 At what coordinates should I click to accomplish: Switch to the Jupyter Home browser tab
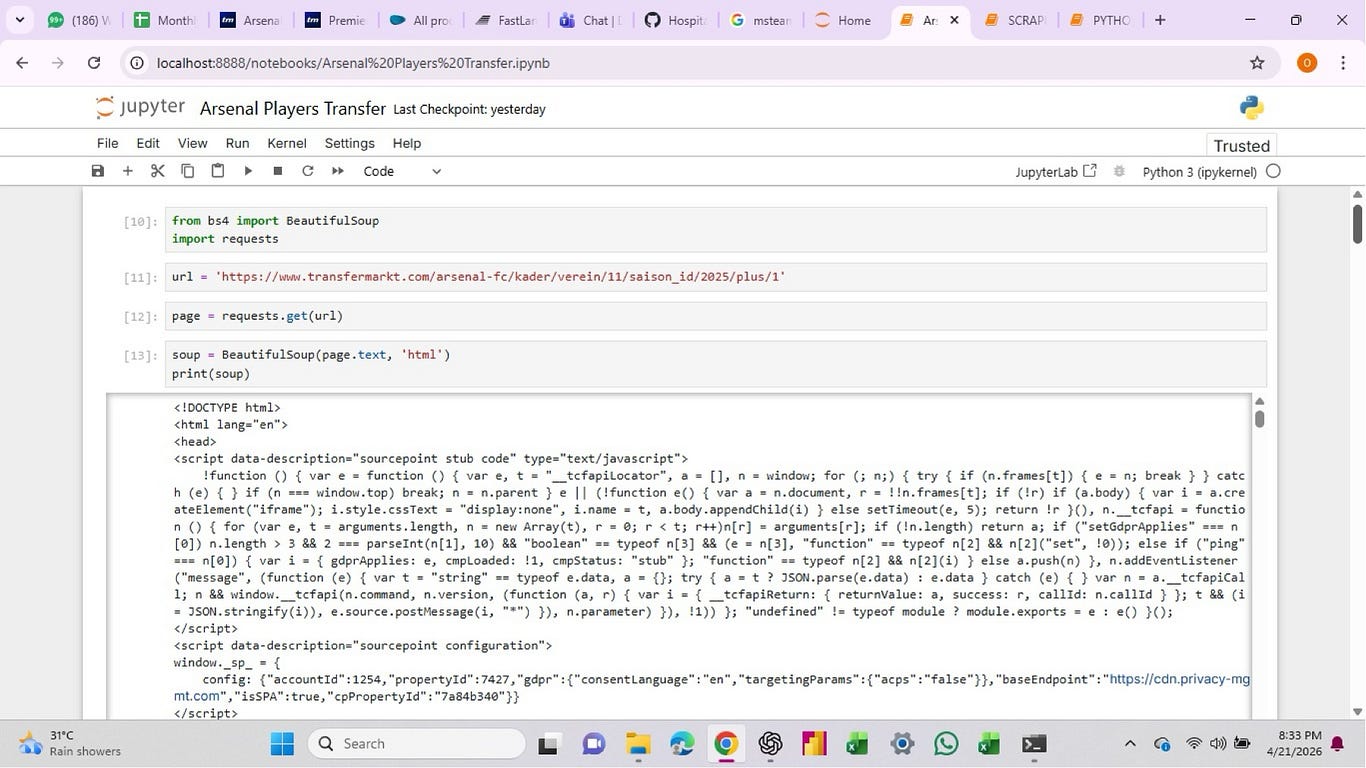pyautogui.click(x=845, y=20)
